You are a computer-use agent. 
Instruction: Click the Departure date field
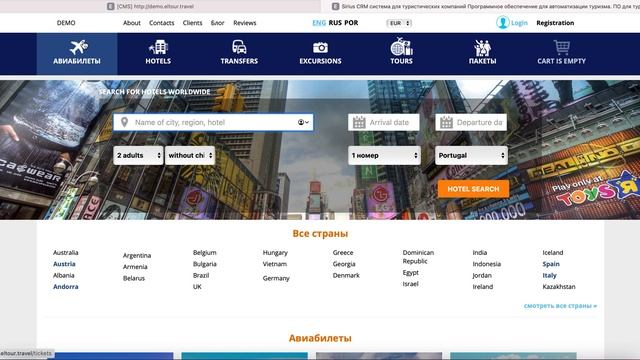pos(471,122)
